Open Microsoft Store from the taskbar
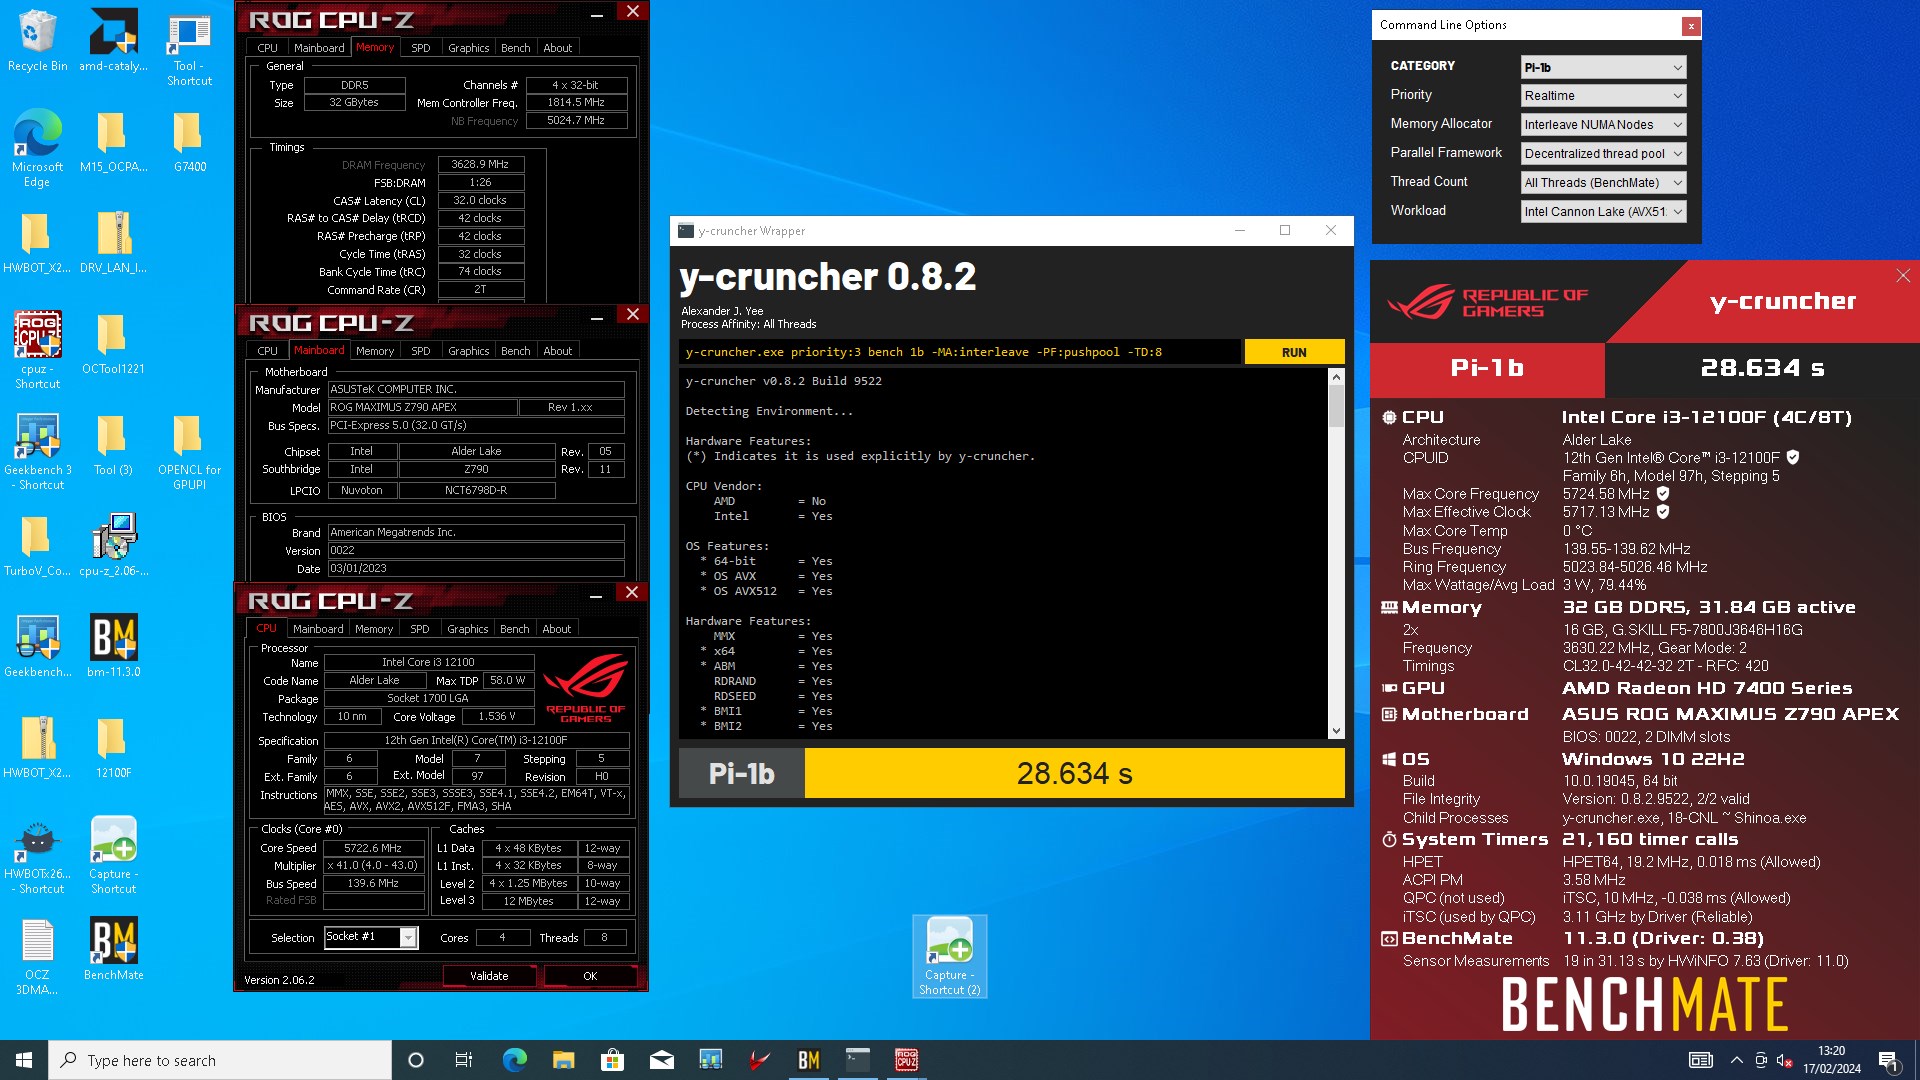Screen dimensions: 1920x1080 click(613, 1060)
